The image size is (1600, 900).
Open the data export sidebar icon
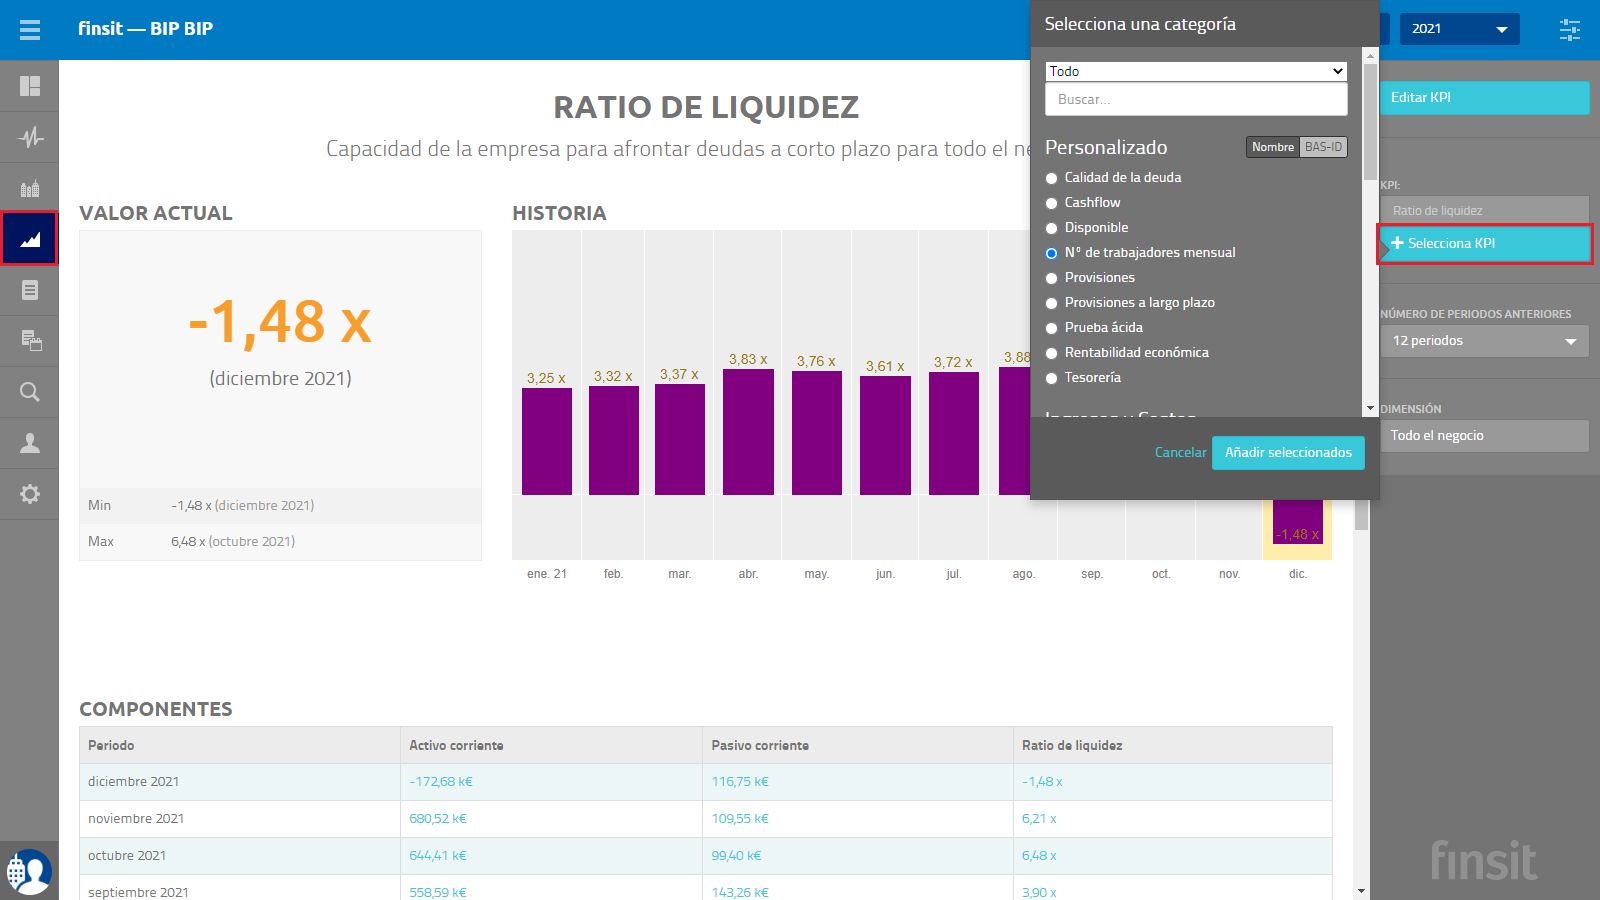(30, 341)
